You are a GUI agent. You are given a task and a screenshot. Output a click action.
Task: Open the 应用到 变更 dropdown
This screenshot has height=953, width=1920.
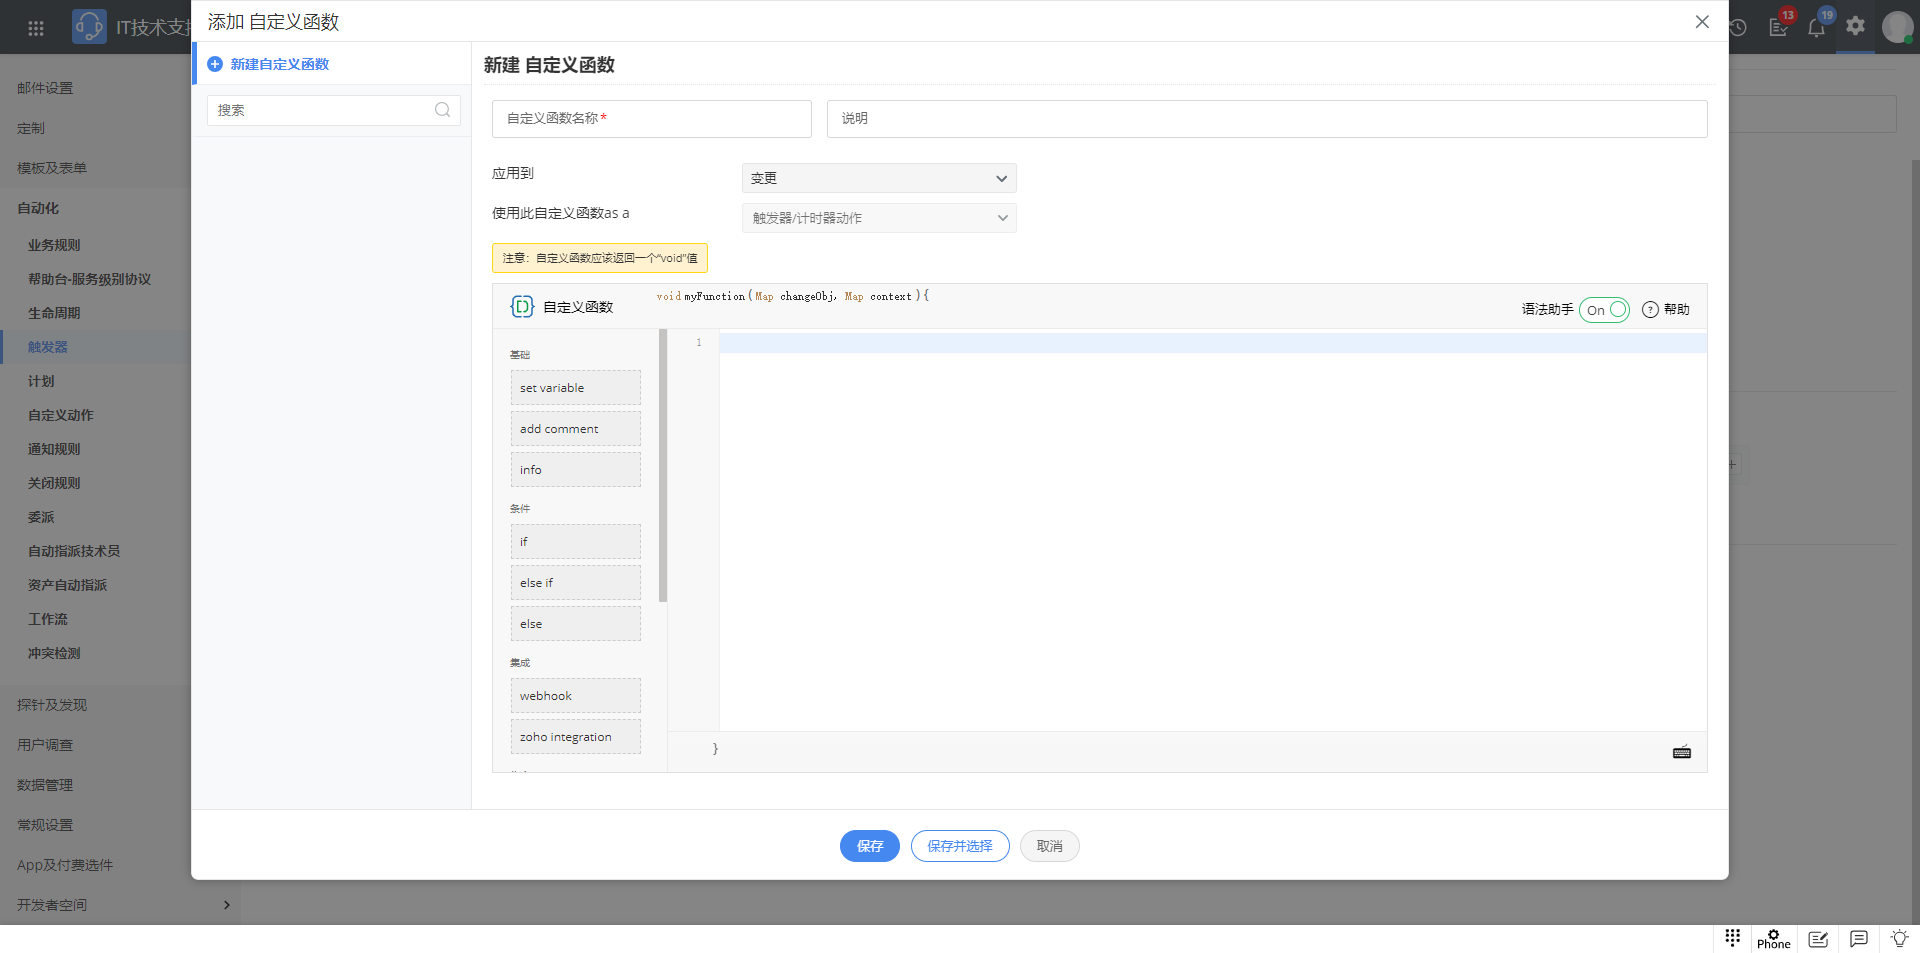pyautogui.click(x=879, y=178)
